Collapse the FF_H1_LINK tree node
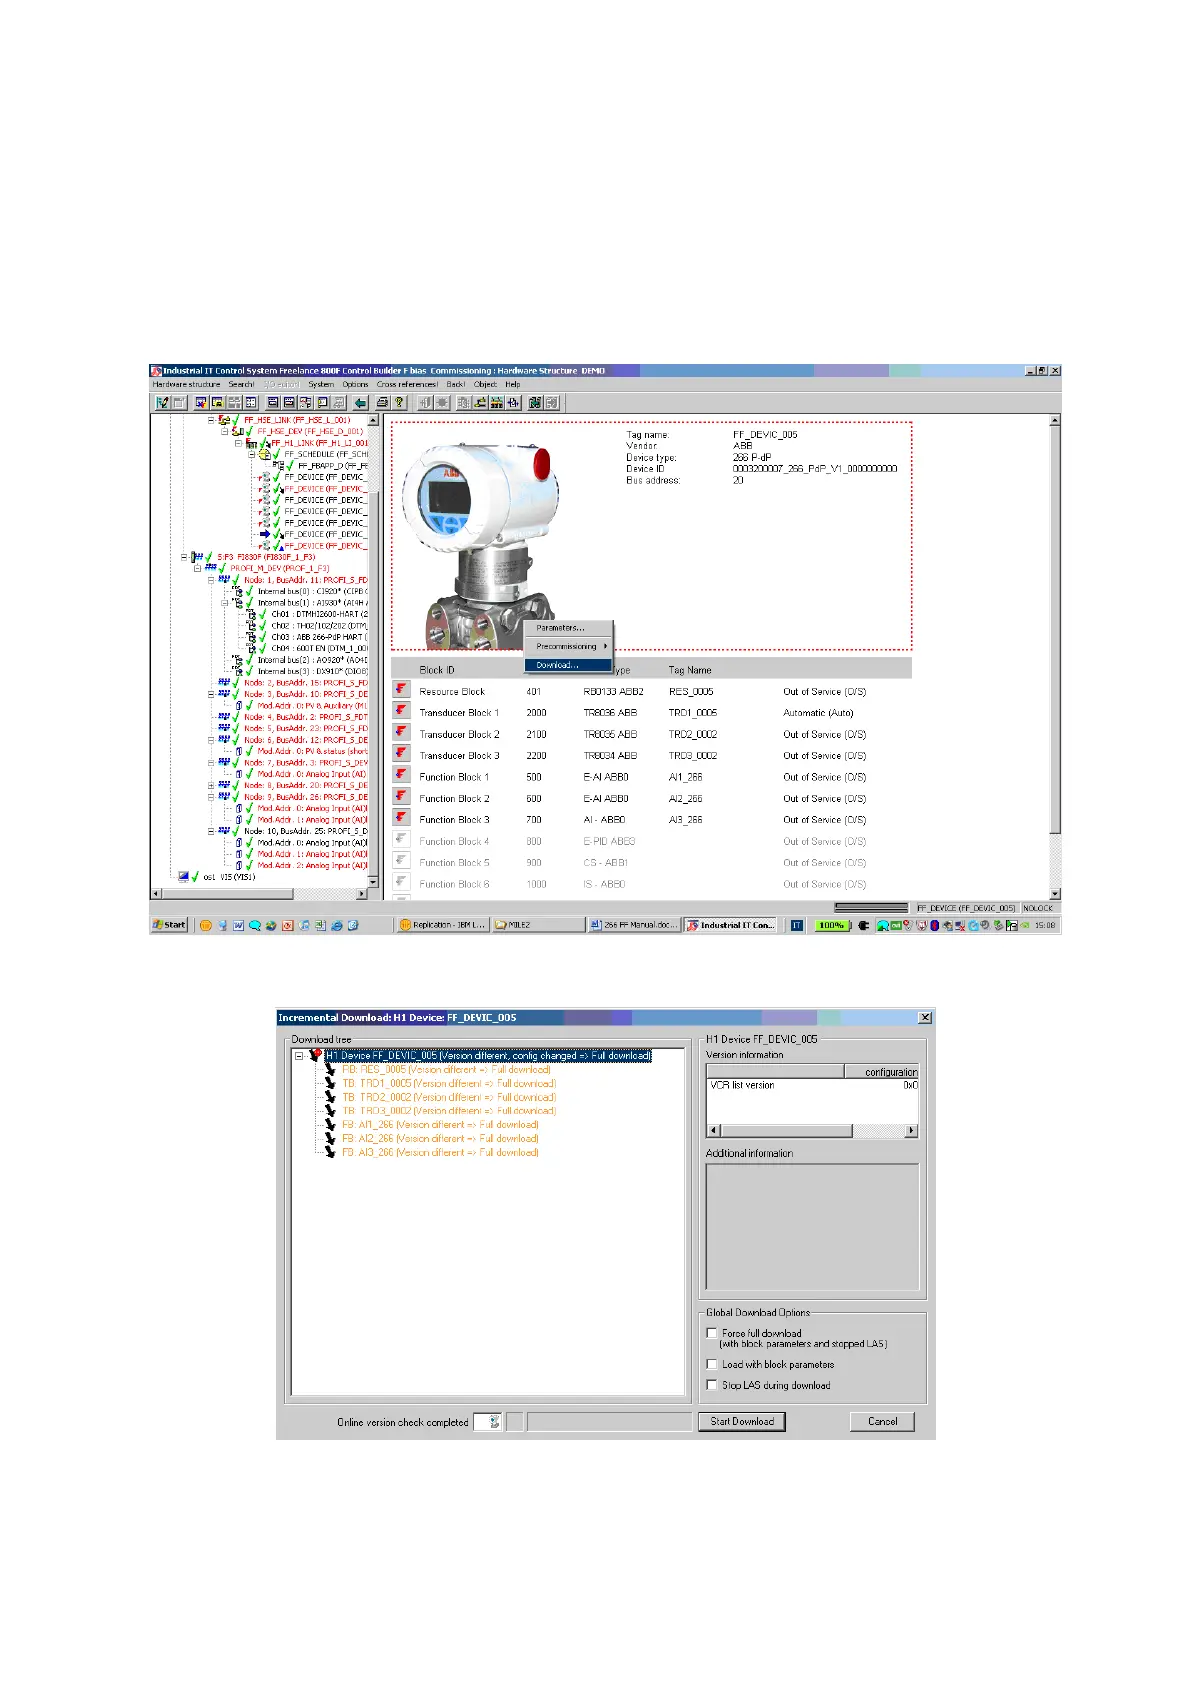The image size is (1191, 1684). 238,443
